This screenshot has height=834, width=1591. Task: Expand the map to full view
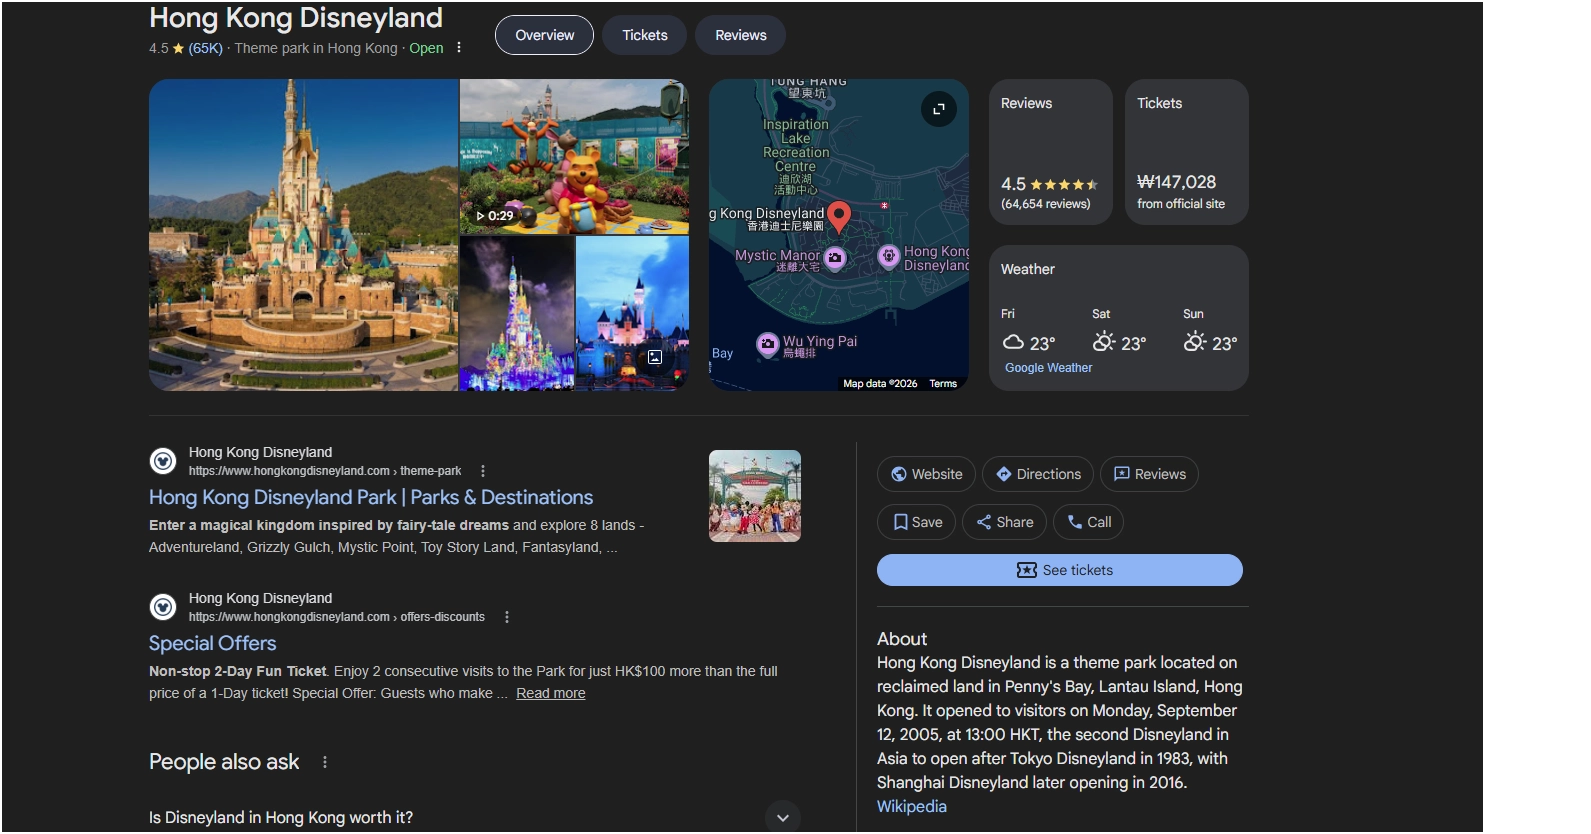[x=938, y=109]
